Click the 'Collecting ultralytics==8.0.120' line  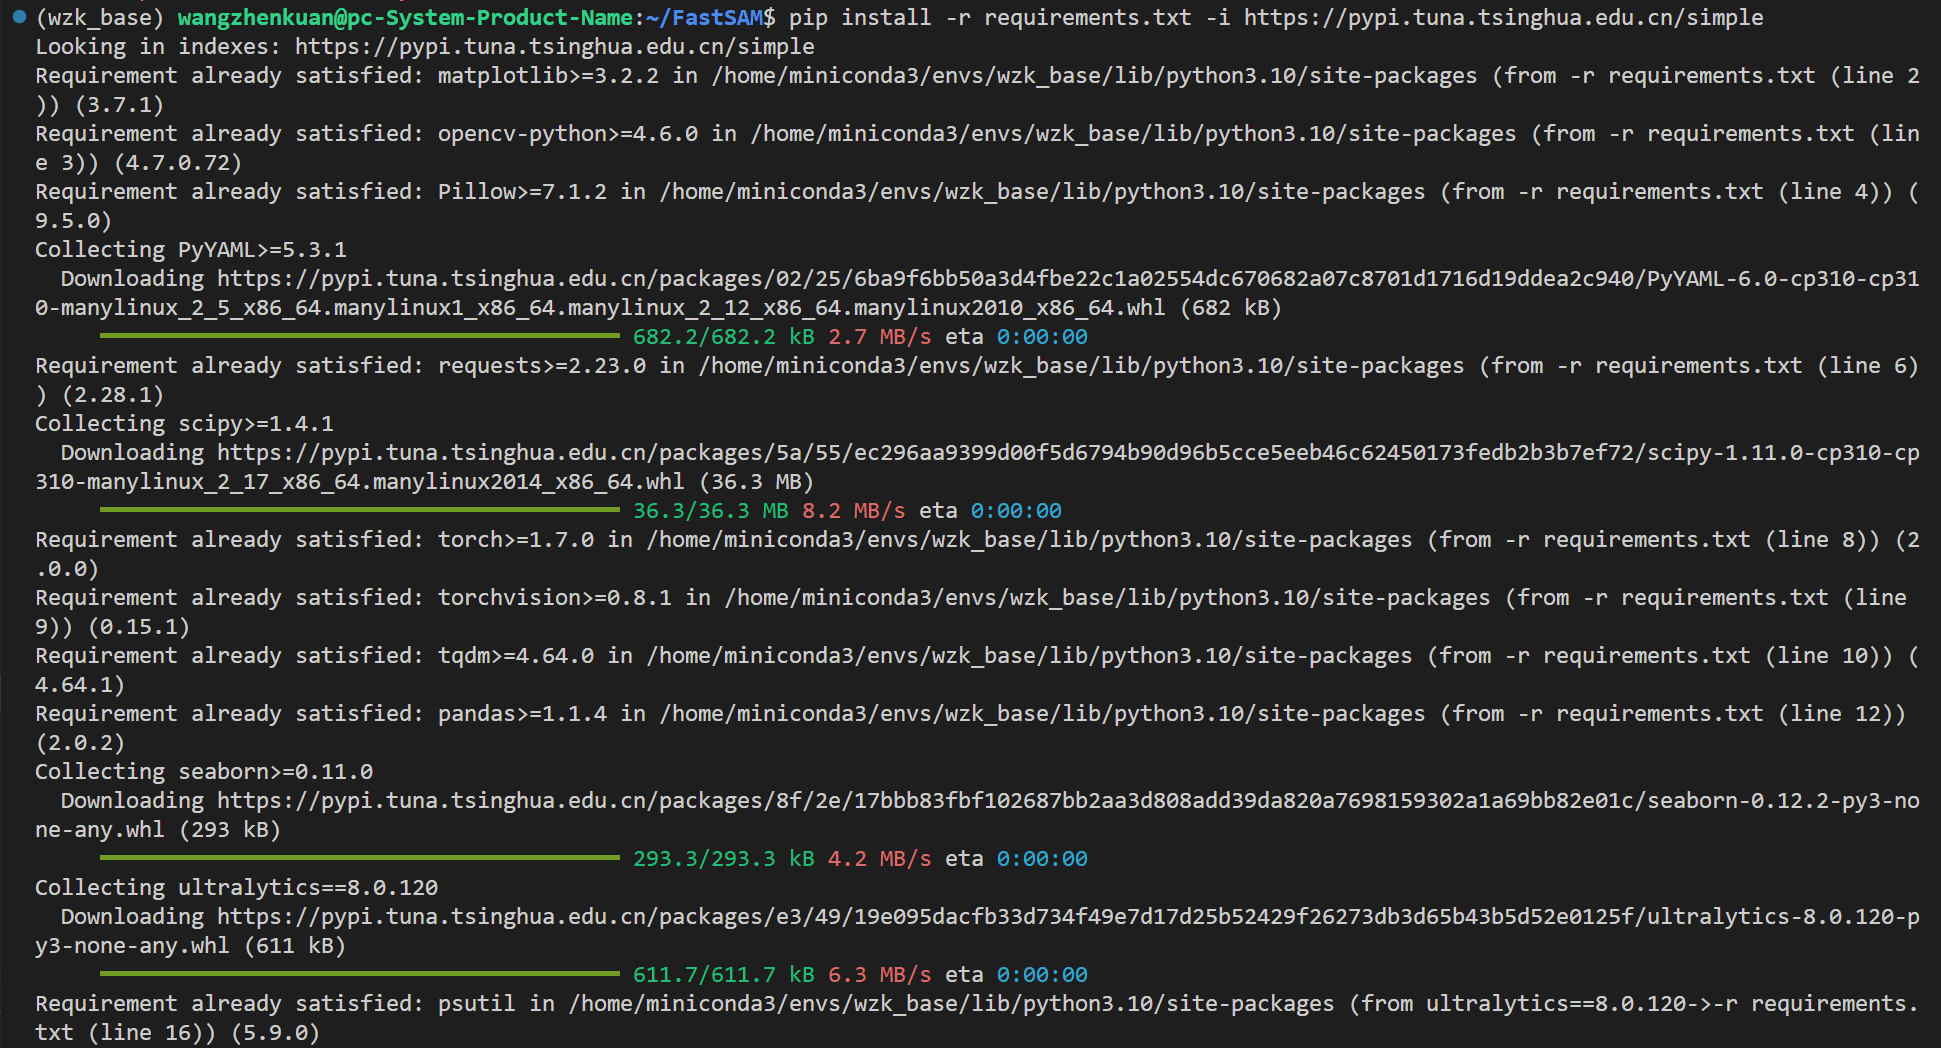tap(236, 888)
